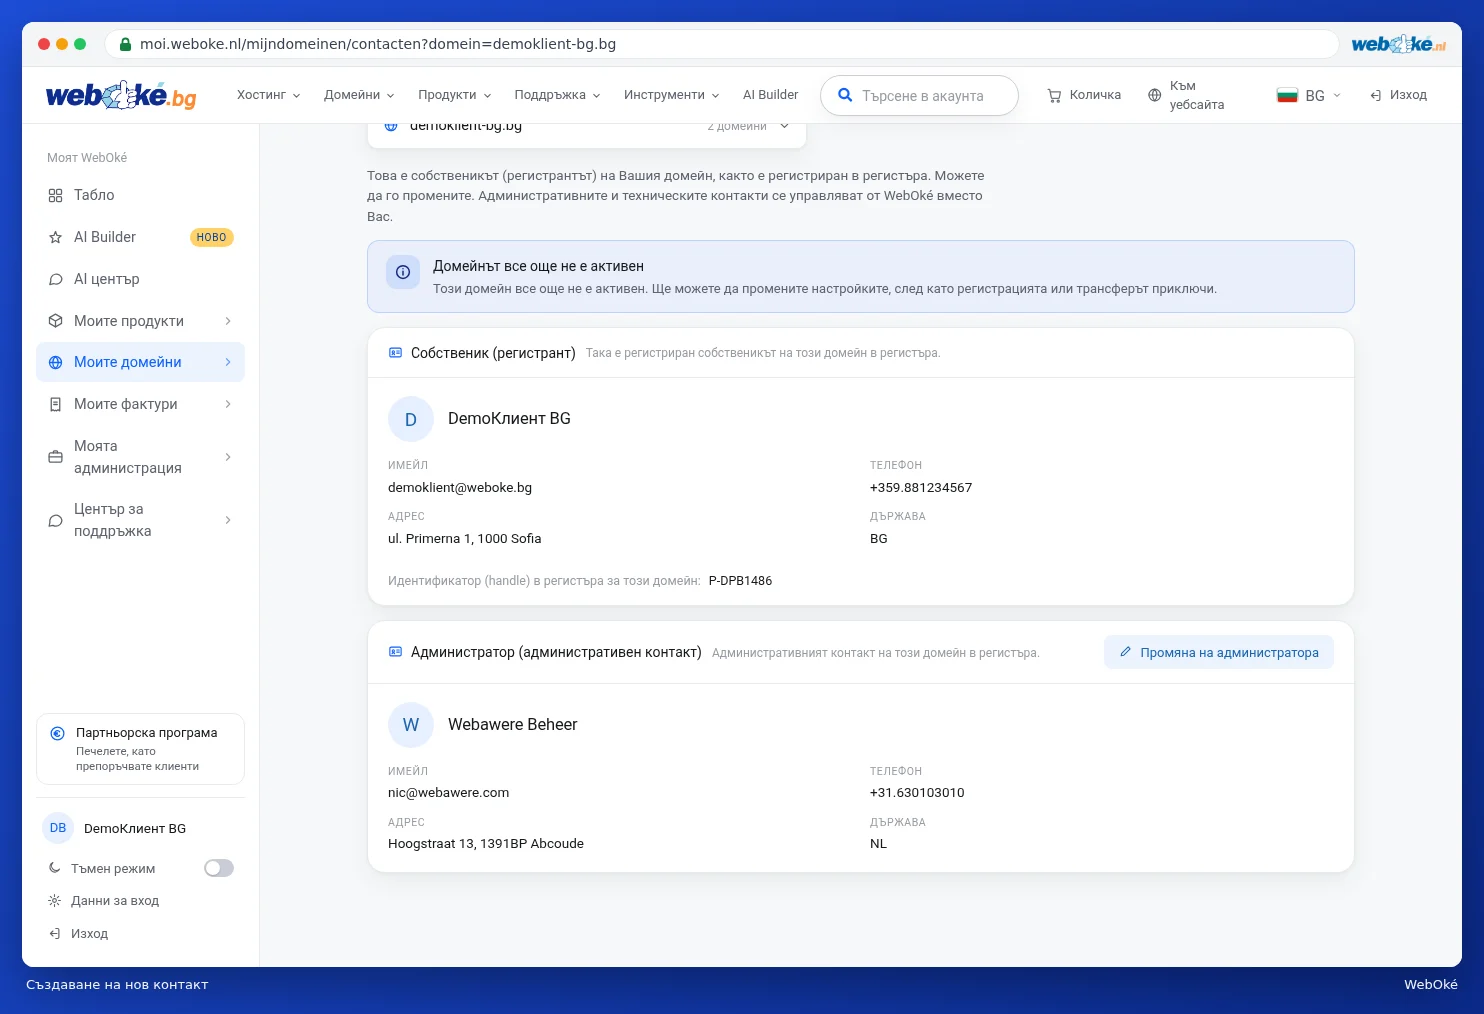Click the email demoklient@weboke.bg
The image size is (1484, 1014).
click(x=460, y=488)
